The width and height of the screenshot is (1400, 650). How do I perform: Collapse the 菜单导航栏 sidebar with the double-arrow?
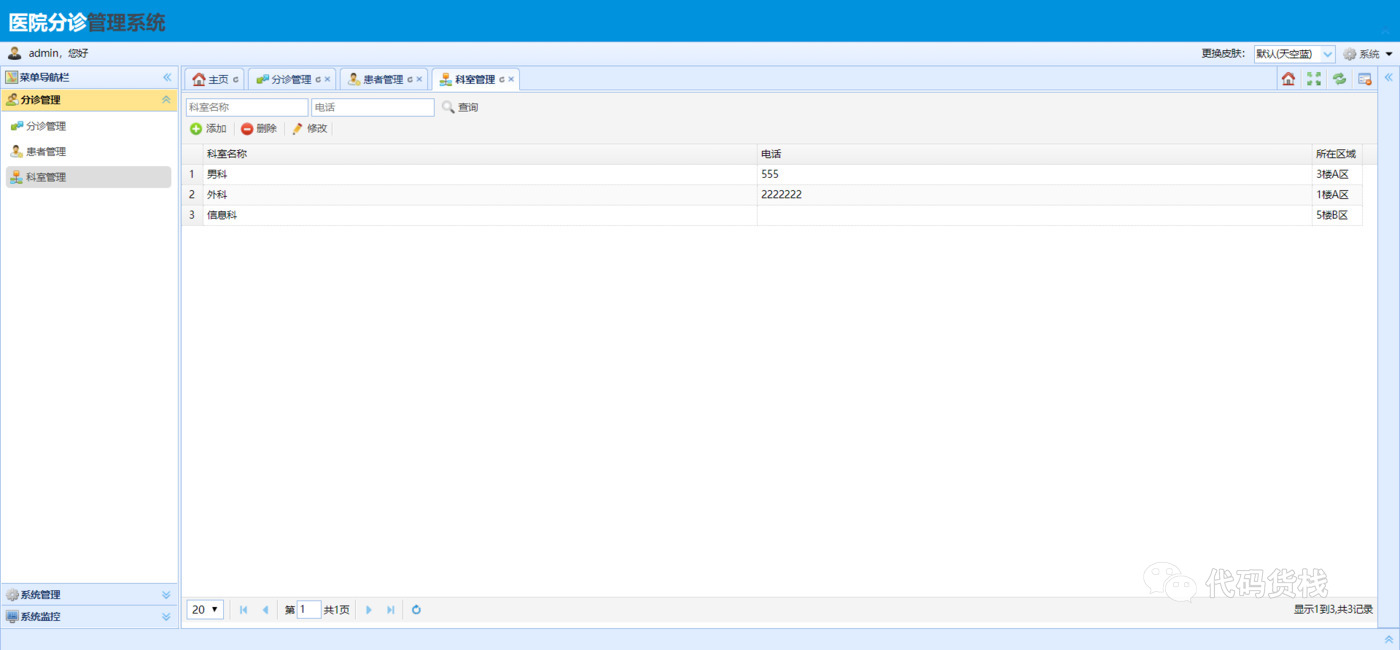(x=167, y=77)
